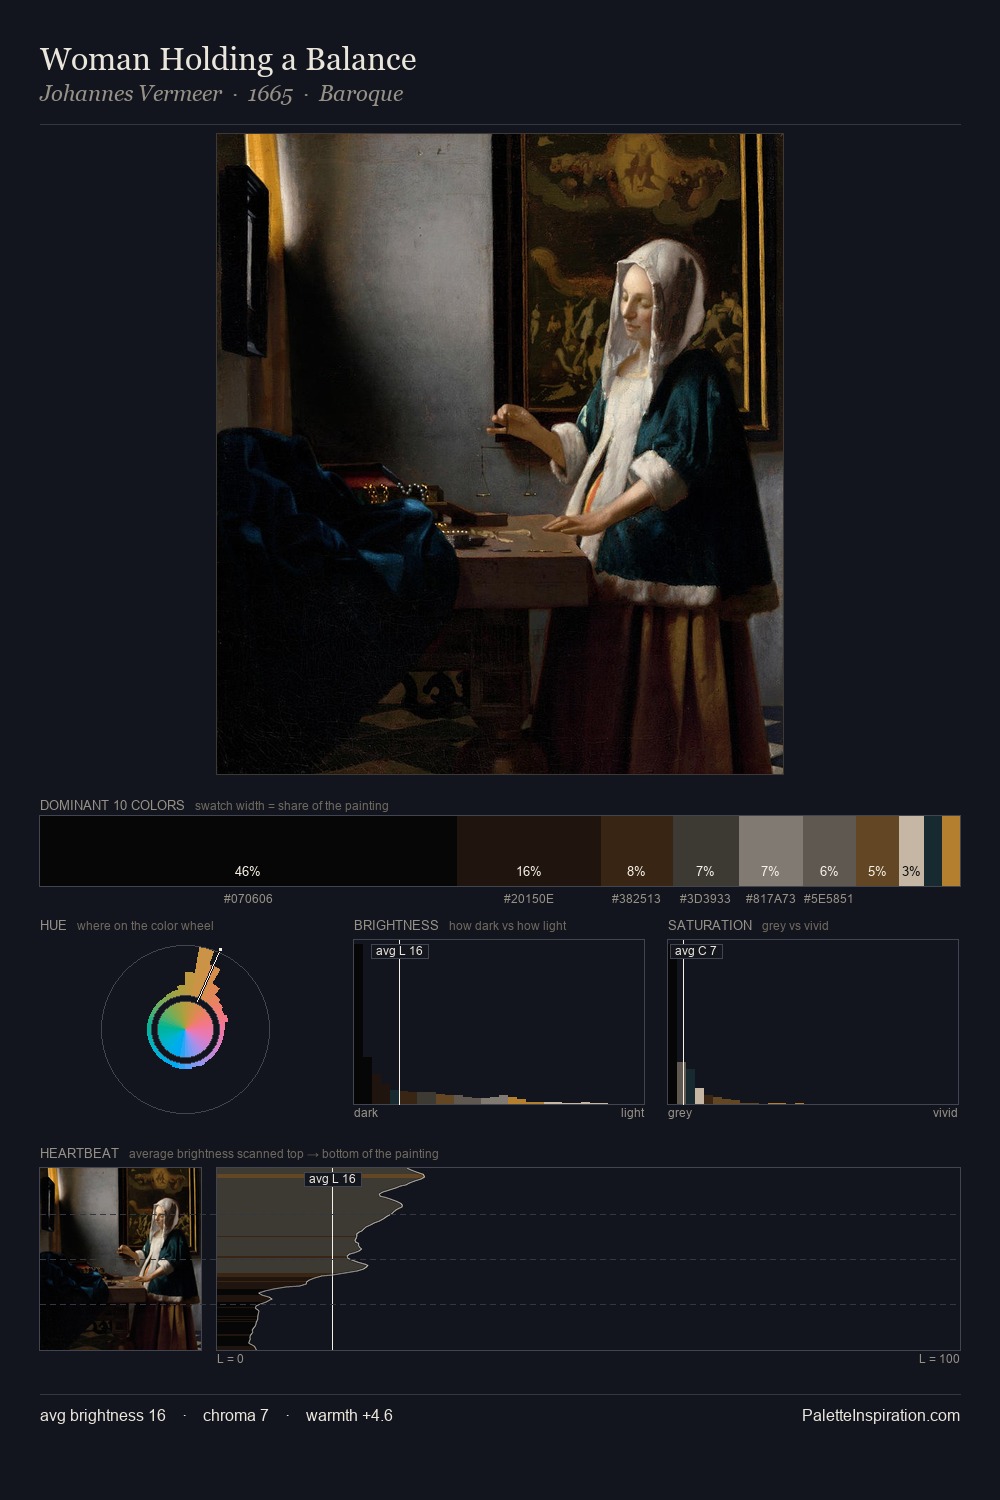Click the 'avg L 16' tag in the Brightness histogram
The width and height of the screenshot is (1000, 1500).
(400, 951)
